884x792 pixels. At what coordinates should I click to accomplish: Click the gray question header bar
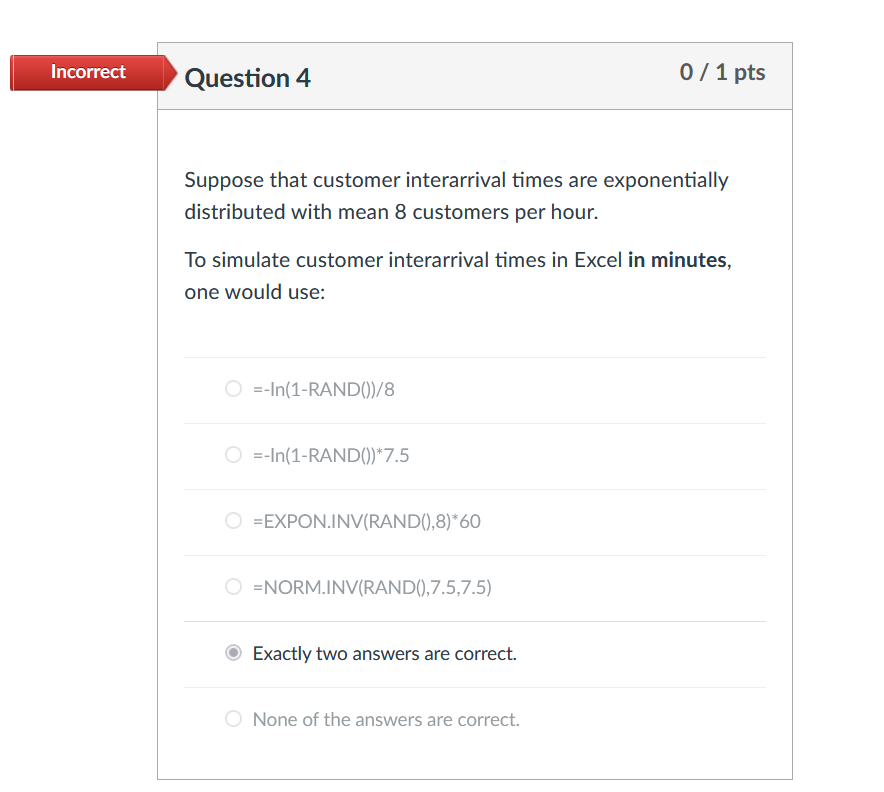point(475,76)
